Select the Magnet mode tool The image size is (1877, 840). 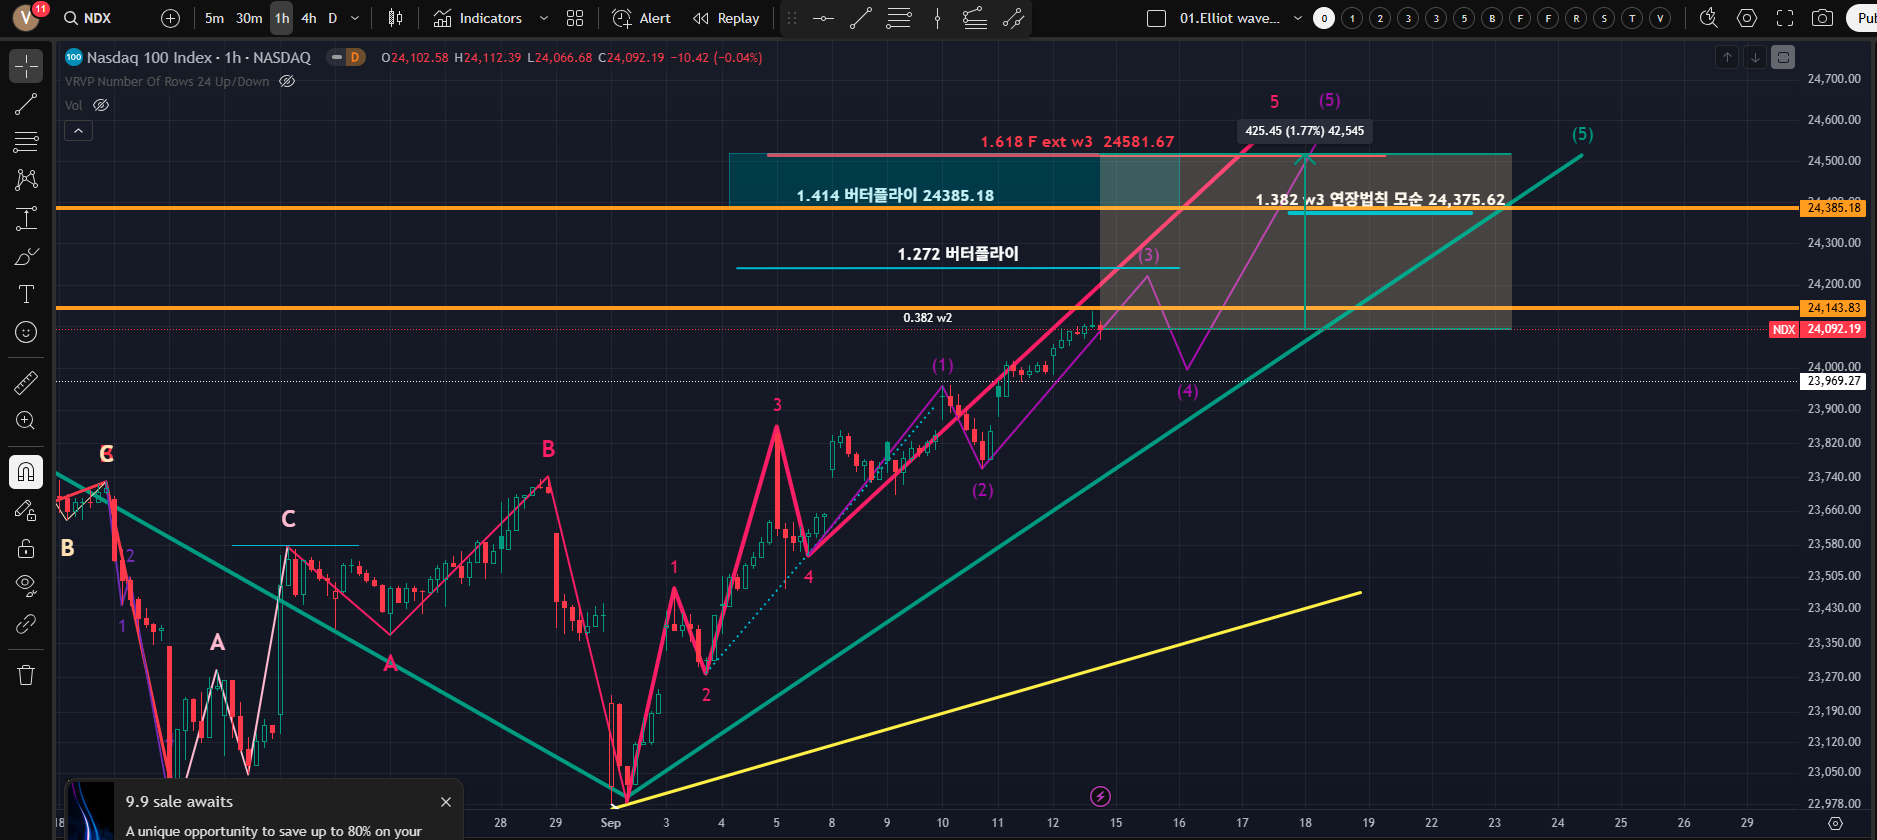[26, 472]
